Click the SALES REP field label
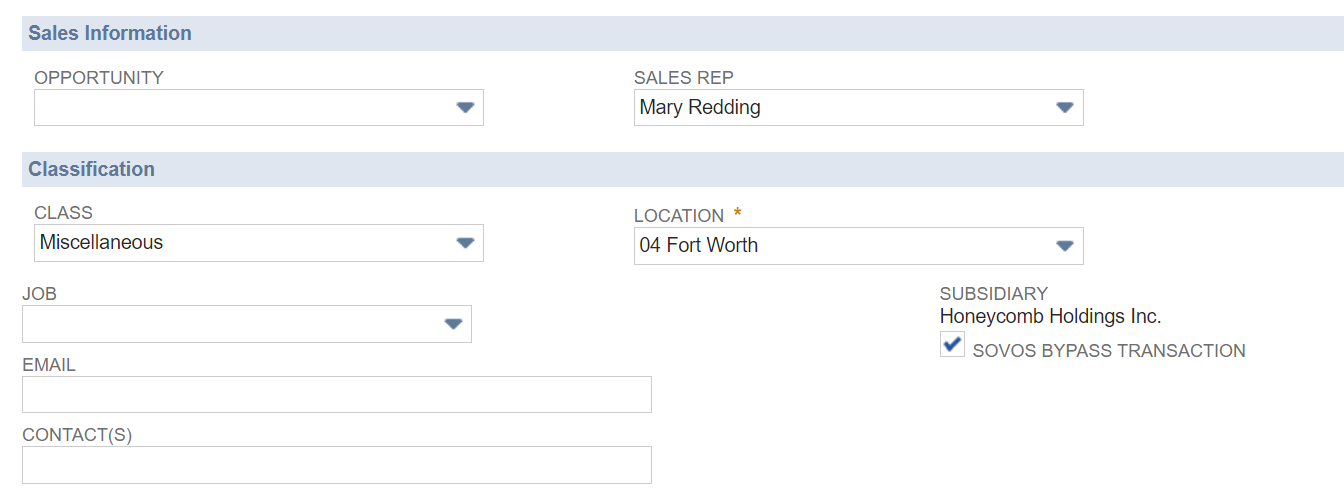This screenshot has height=498, width=1344. [x=684, y=78]
